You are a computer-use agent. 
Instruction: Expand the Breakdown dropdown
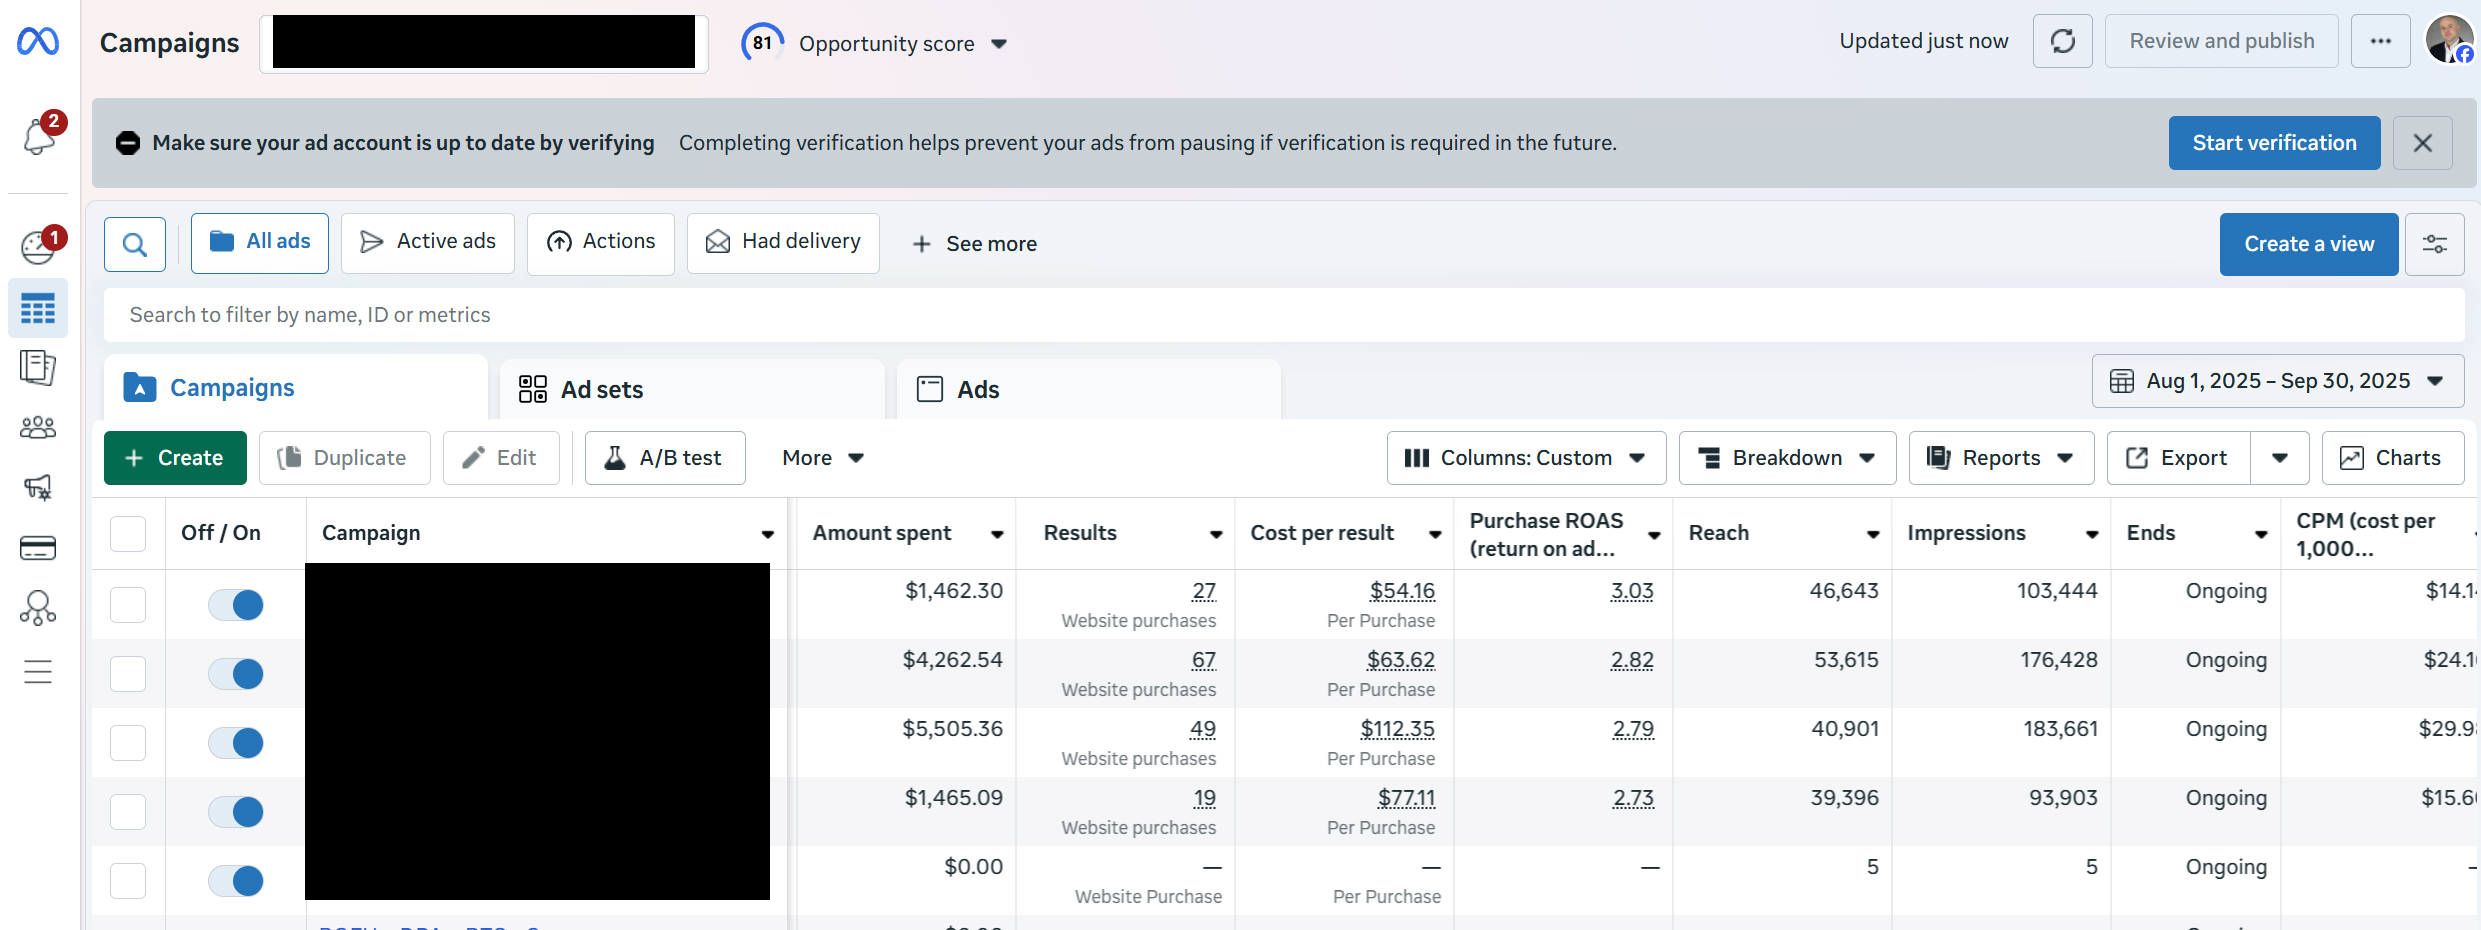point(1787,458)
